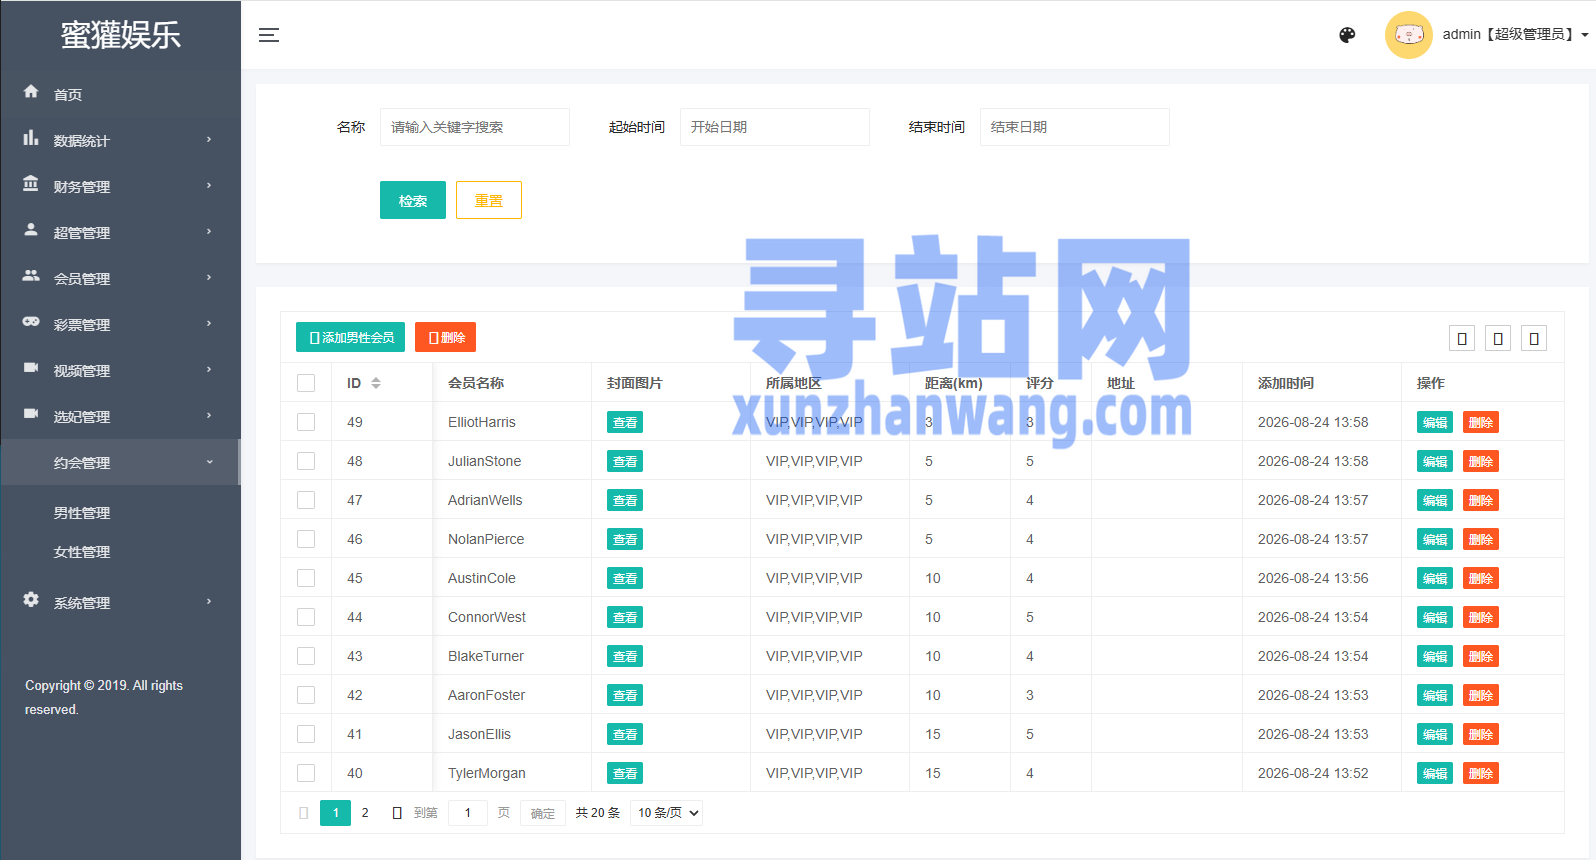
Task: Click the third table toolbar icon at right
Action: [x=1534, y=338]
